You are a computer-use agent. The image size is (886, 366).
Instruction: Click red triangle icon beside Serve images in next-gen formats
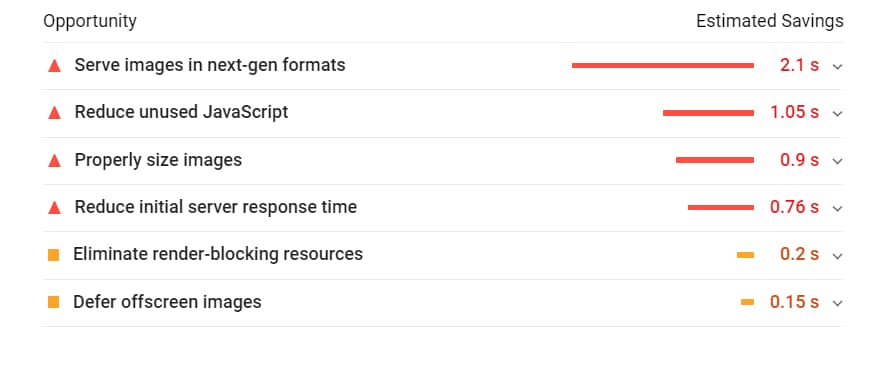(x=54, y=66)
